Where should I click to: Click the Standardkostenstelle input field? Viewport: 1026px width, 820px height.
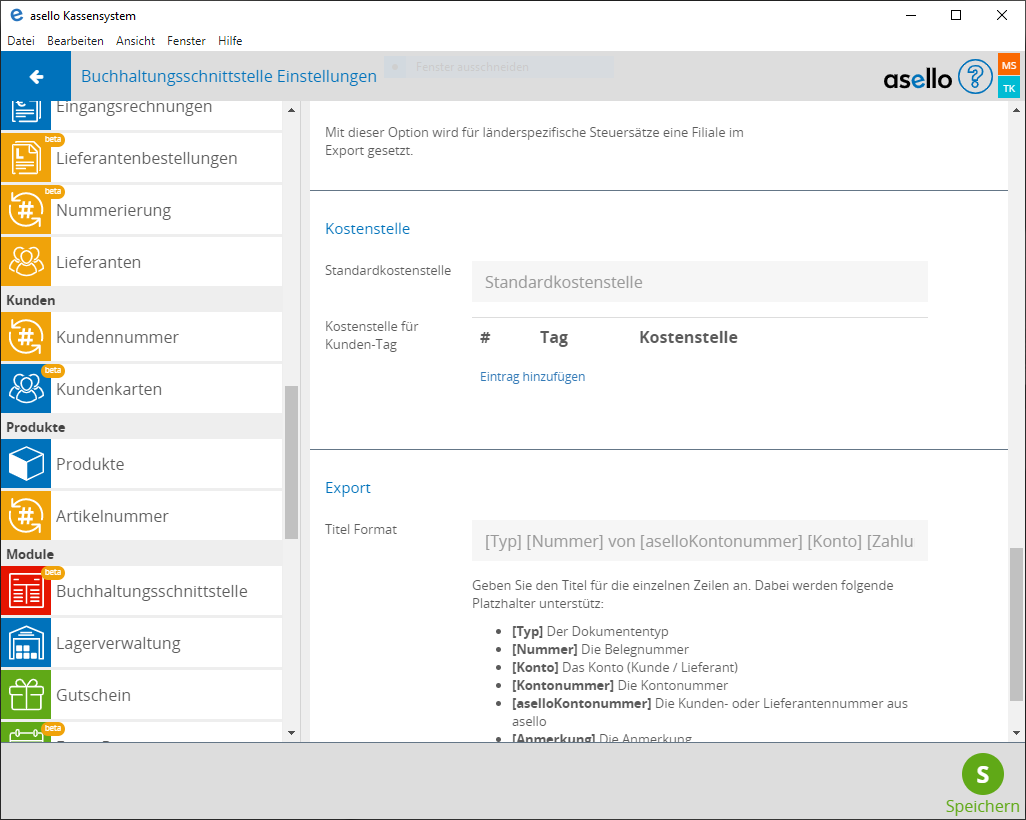[x=699, y=282]
